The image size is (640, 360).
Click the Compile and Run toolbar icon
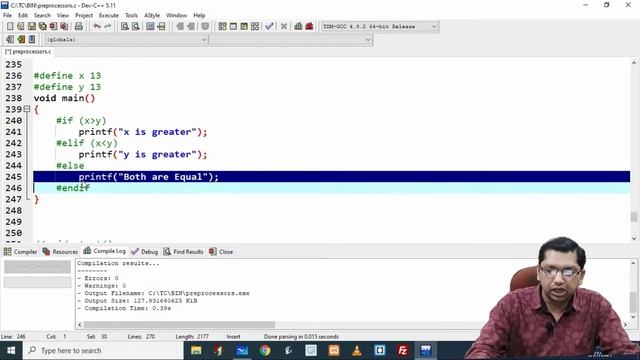244,27
